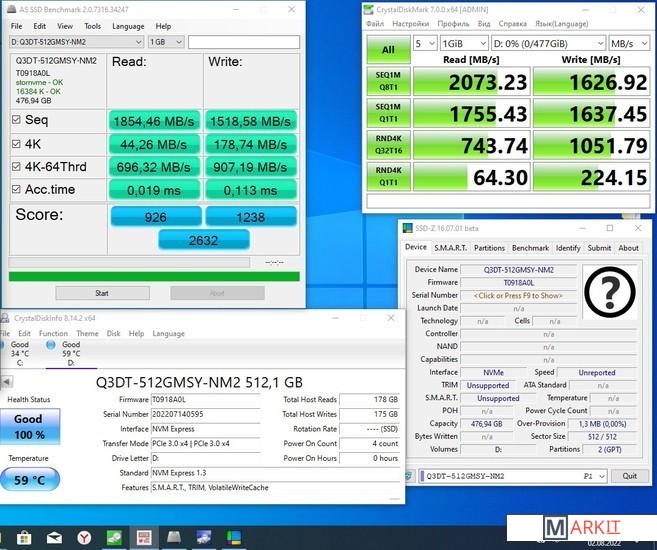Open the Tools menu in AS SSD
Screen dimensions: 657x550
(92, 26)
